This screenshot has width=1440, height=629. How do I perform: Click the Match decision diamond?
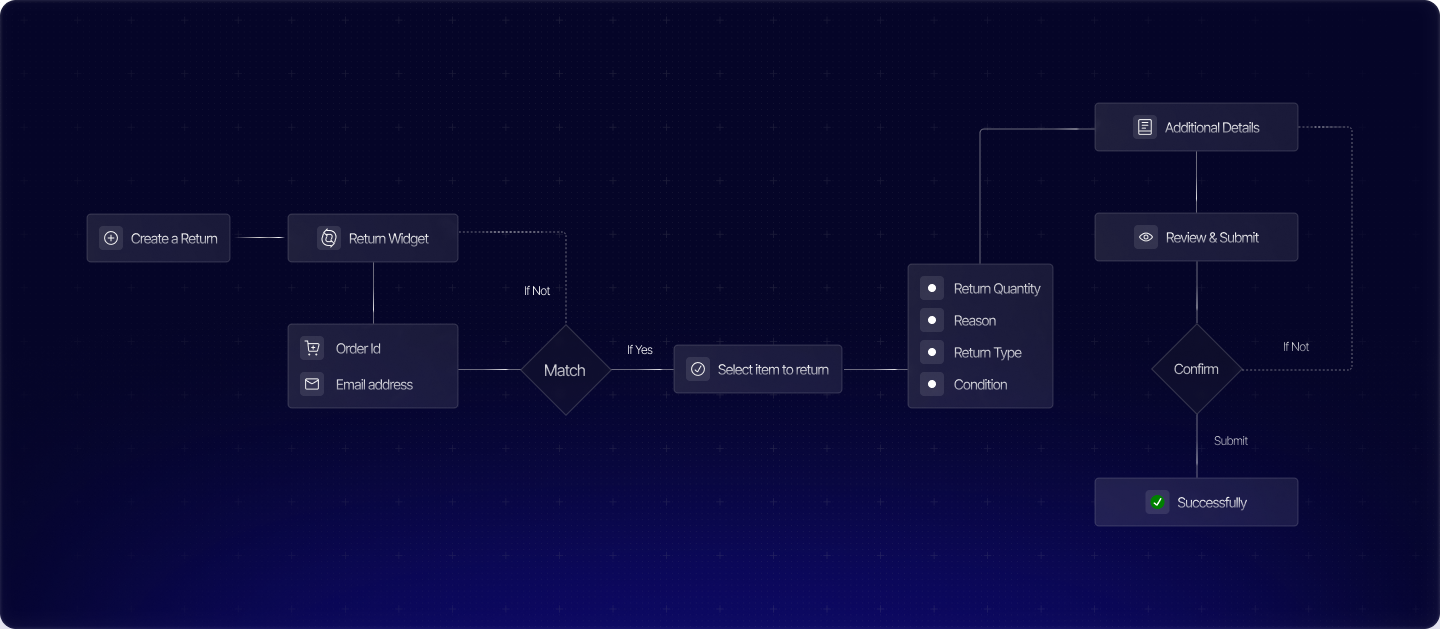click(x=565, y=370)
